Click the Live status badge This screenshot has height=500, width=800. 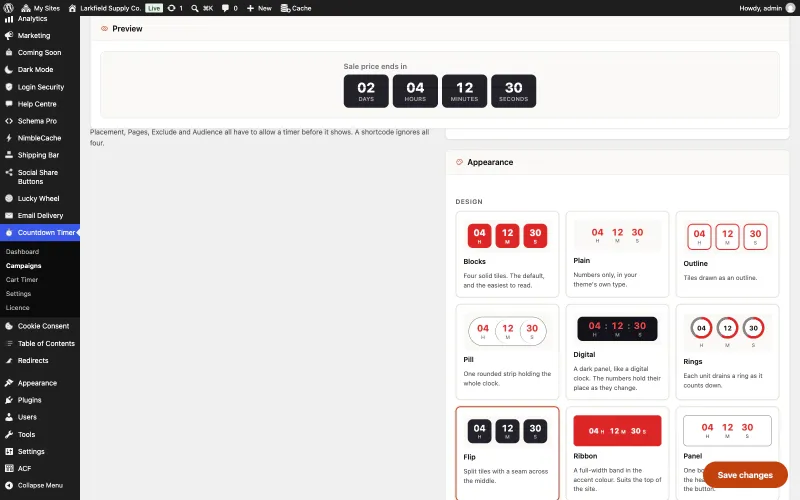click(x=154, y=8)
